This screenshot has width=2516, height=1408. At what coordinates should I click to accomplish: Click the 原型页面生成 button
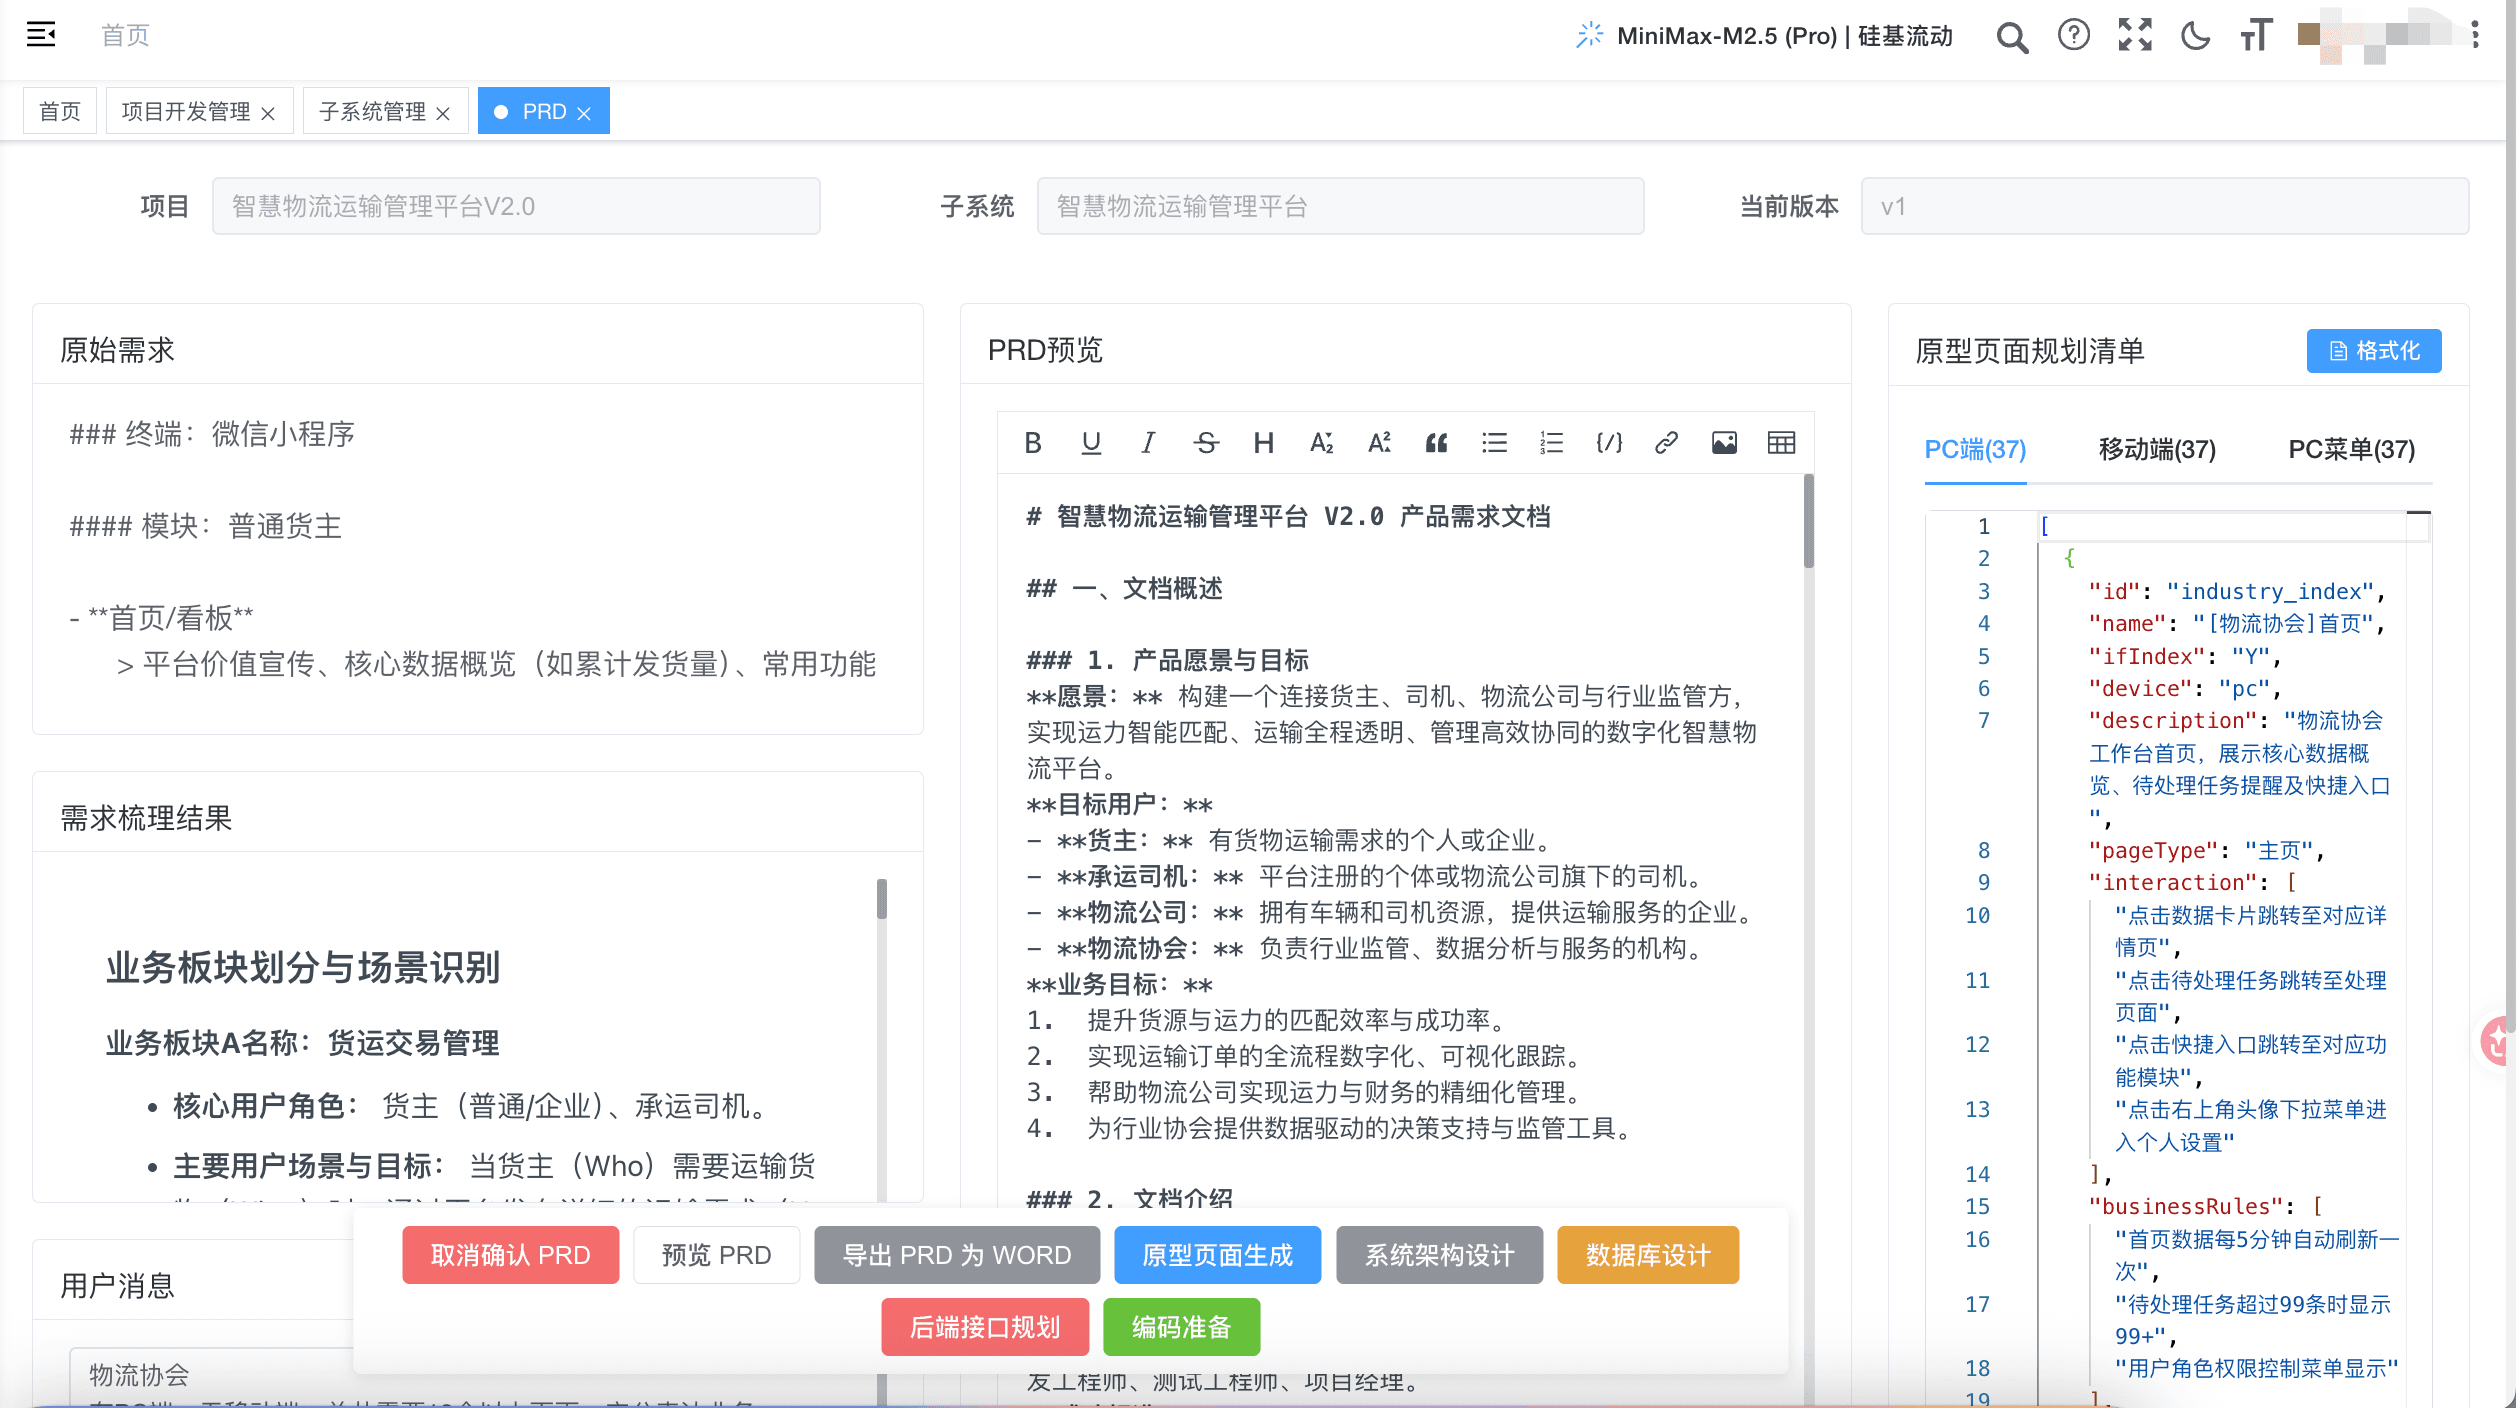coord(1218,1255)
